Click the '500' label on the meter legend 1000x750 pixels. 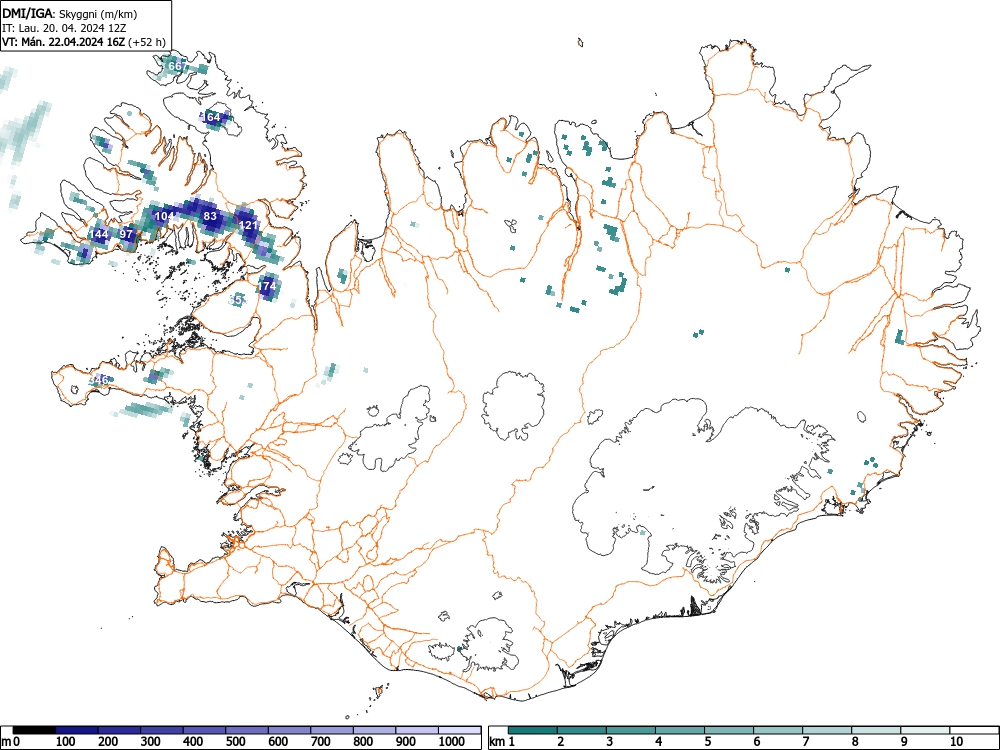(x=236, y=742)
